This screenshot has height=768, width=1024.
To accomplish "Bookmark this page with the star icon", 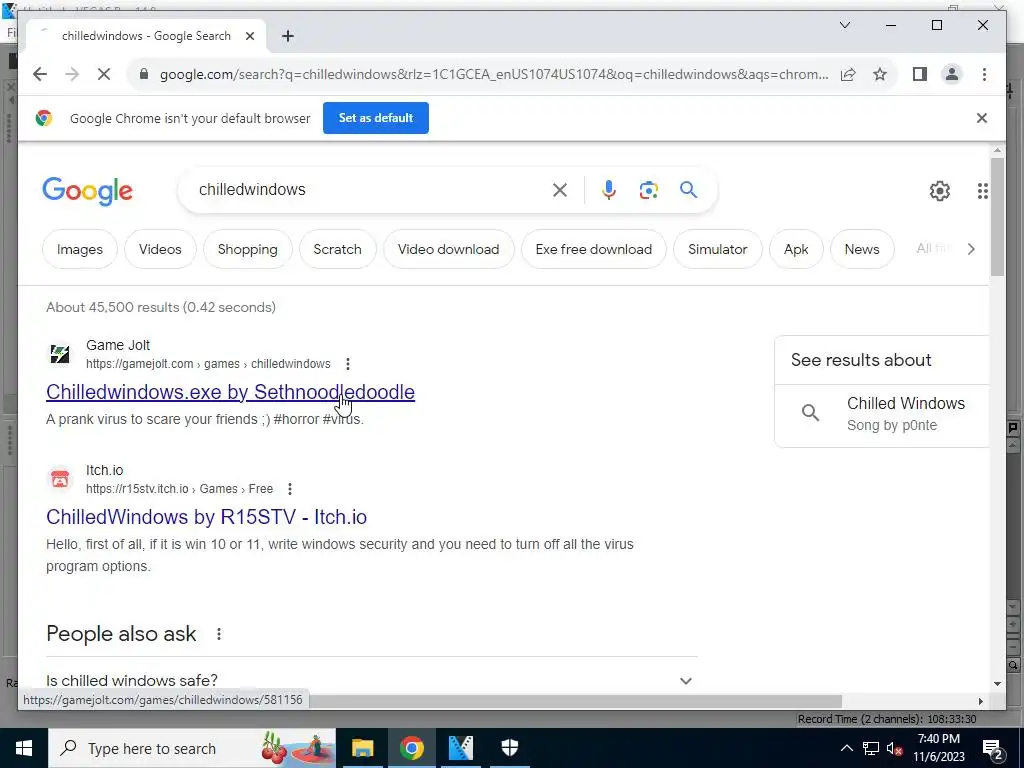I will 880,74.
